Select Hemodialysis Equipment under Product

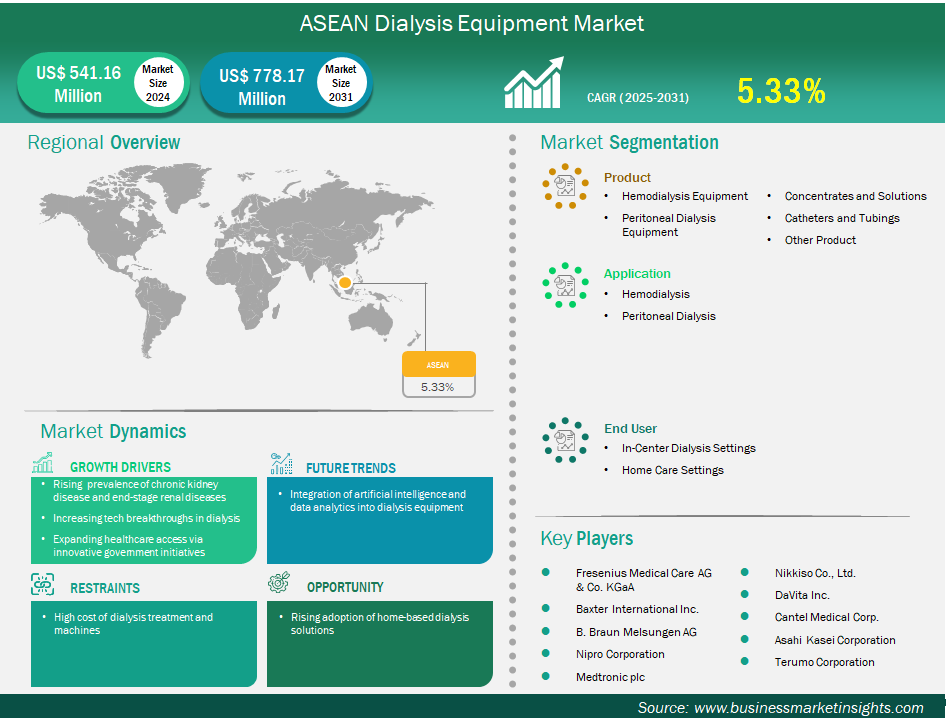[x=684, y=196]
